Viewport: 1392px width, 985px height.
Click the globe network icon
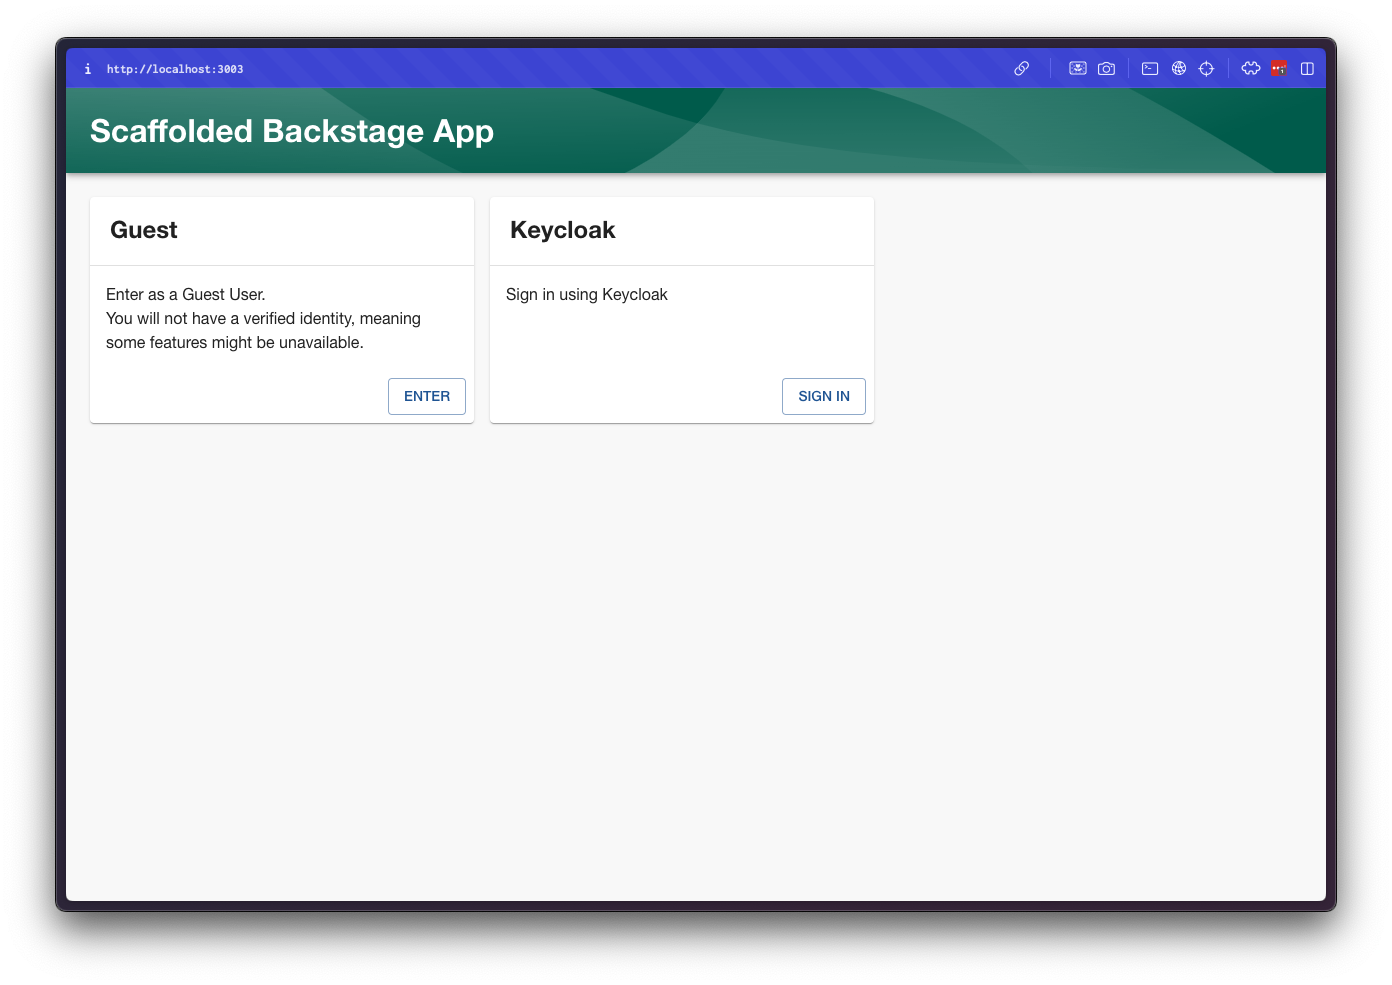(x=1179, y=69)
